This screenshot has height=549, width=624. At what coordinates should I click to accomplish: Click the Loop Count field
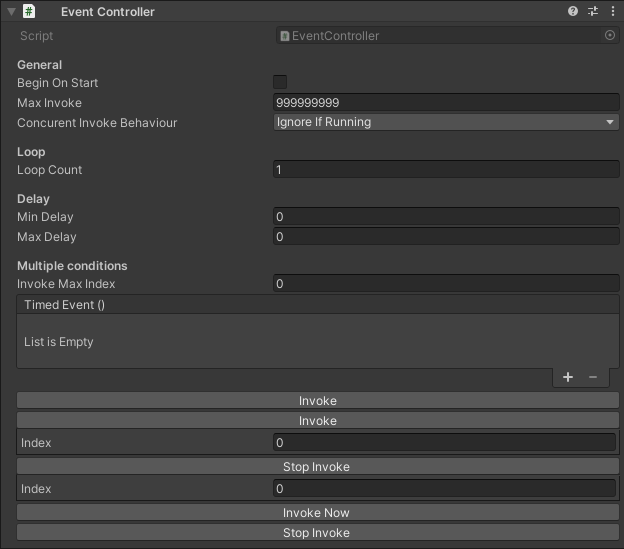click(446, 170)
